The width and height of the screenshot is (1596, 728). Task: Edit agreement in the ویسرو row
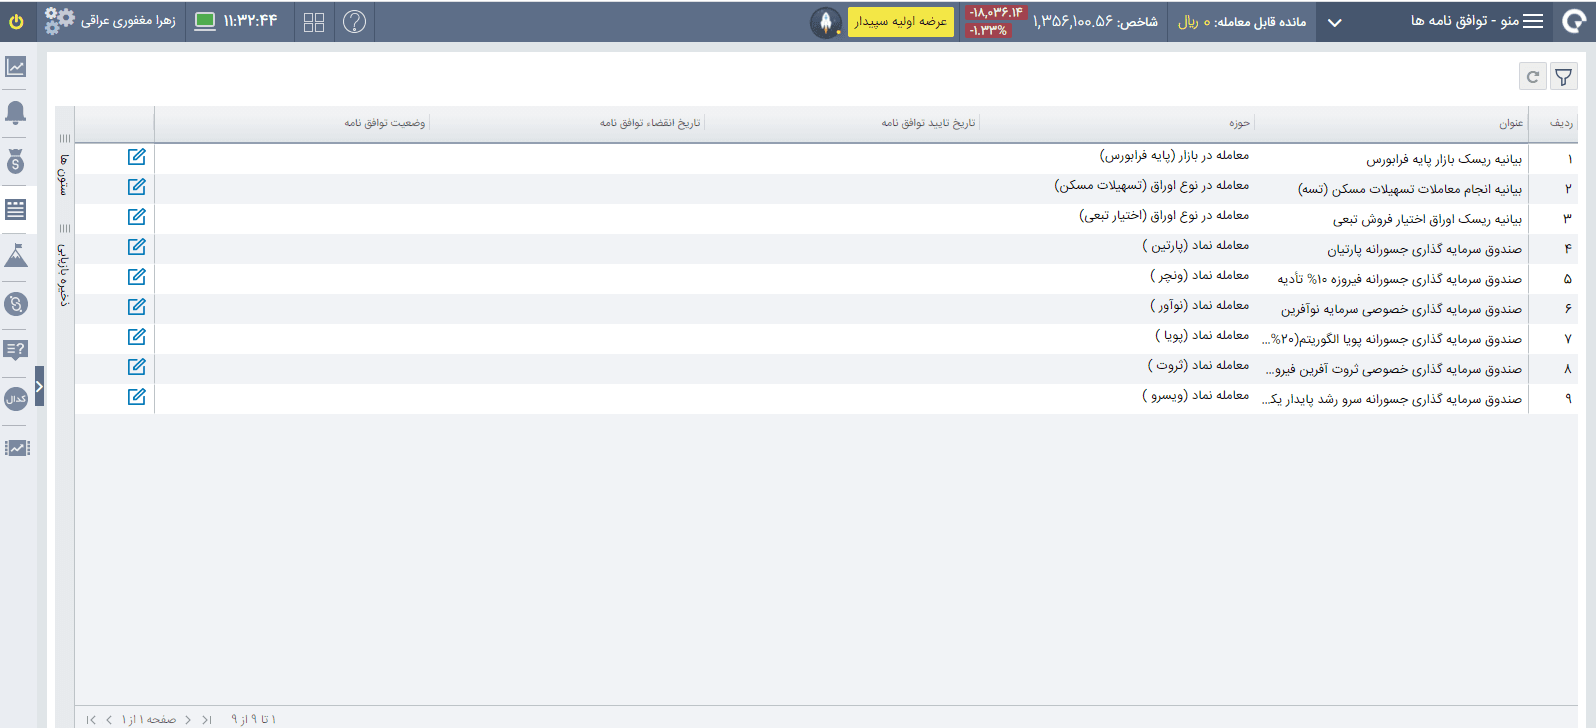point(137,397)
